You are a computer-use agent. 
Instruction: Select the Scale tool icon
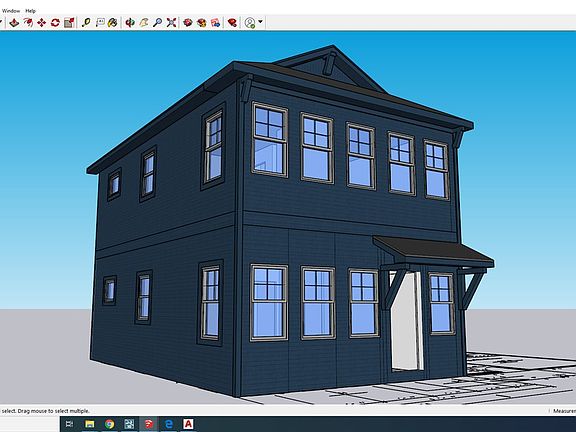69,23
